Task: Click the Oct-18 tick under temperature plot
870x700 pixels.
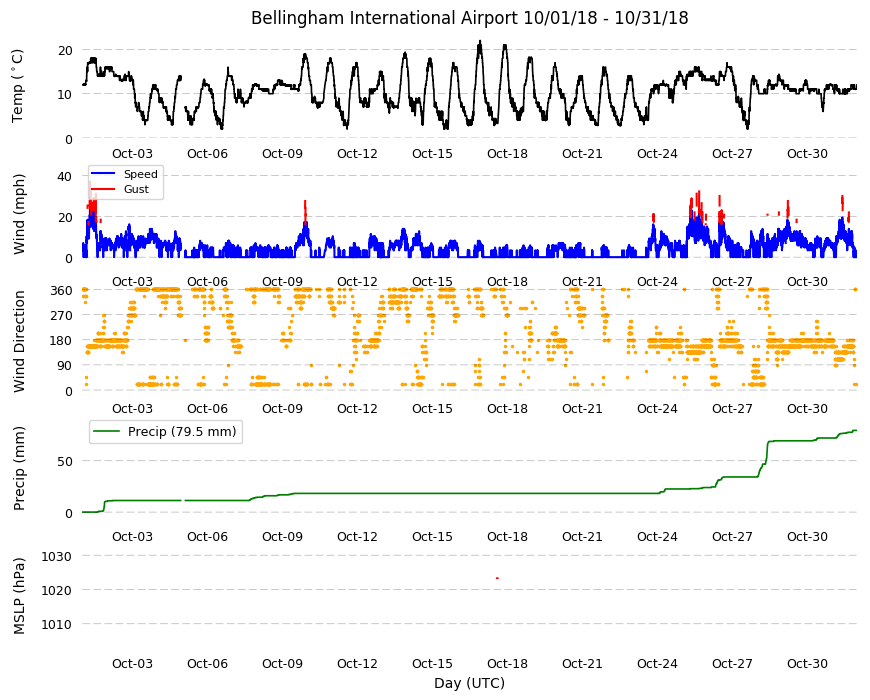Action: tap(507, 154)
